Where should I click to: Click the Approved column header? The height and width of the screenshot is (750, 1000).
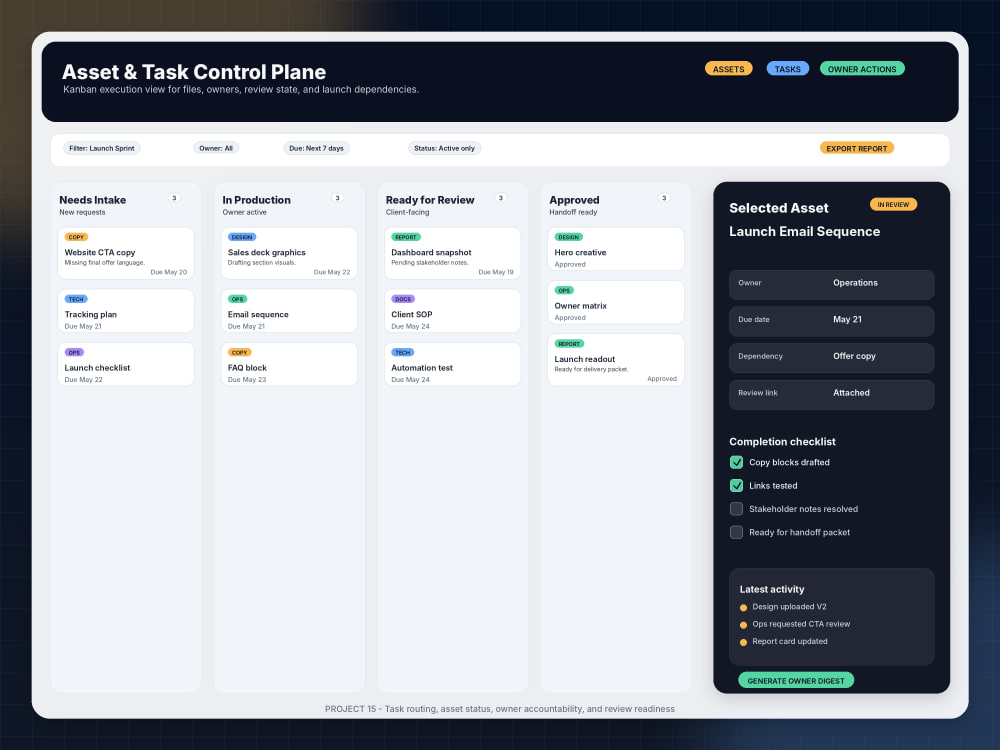click(574, 200)
